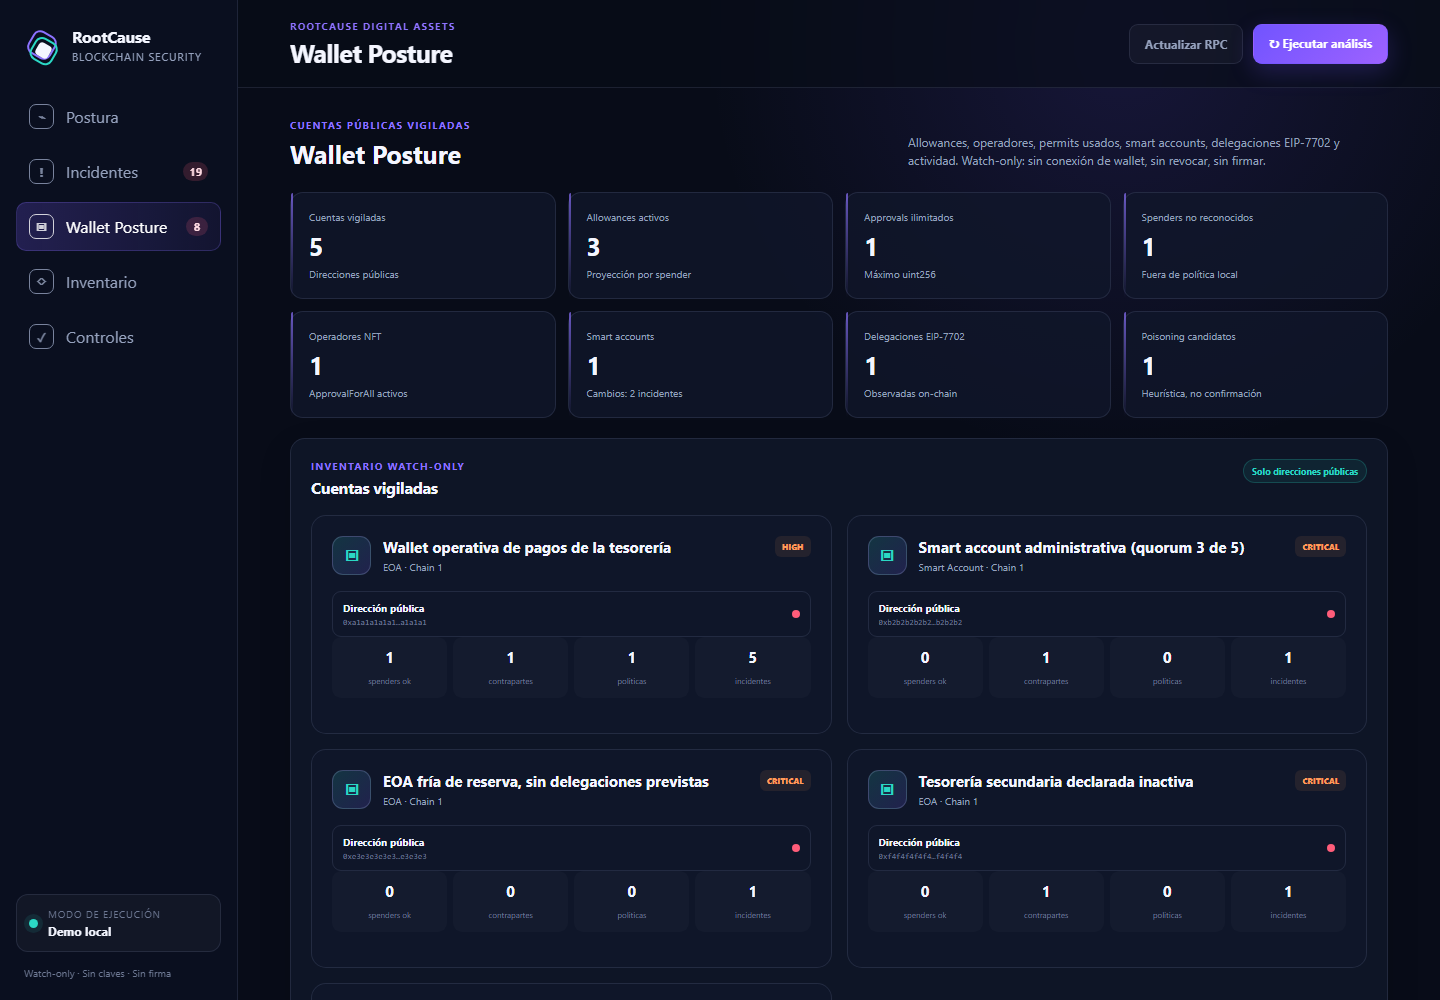Click the red status dot for Tesorería secundaria address
This screenshot has height=1000, width=1440.
[x=1331, y=848]
